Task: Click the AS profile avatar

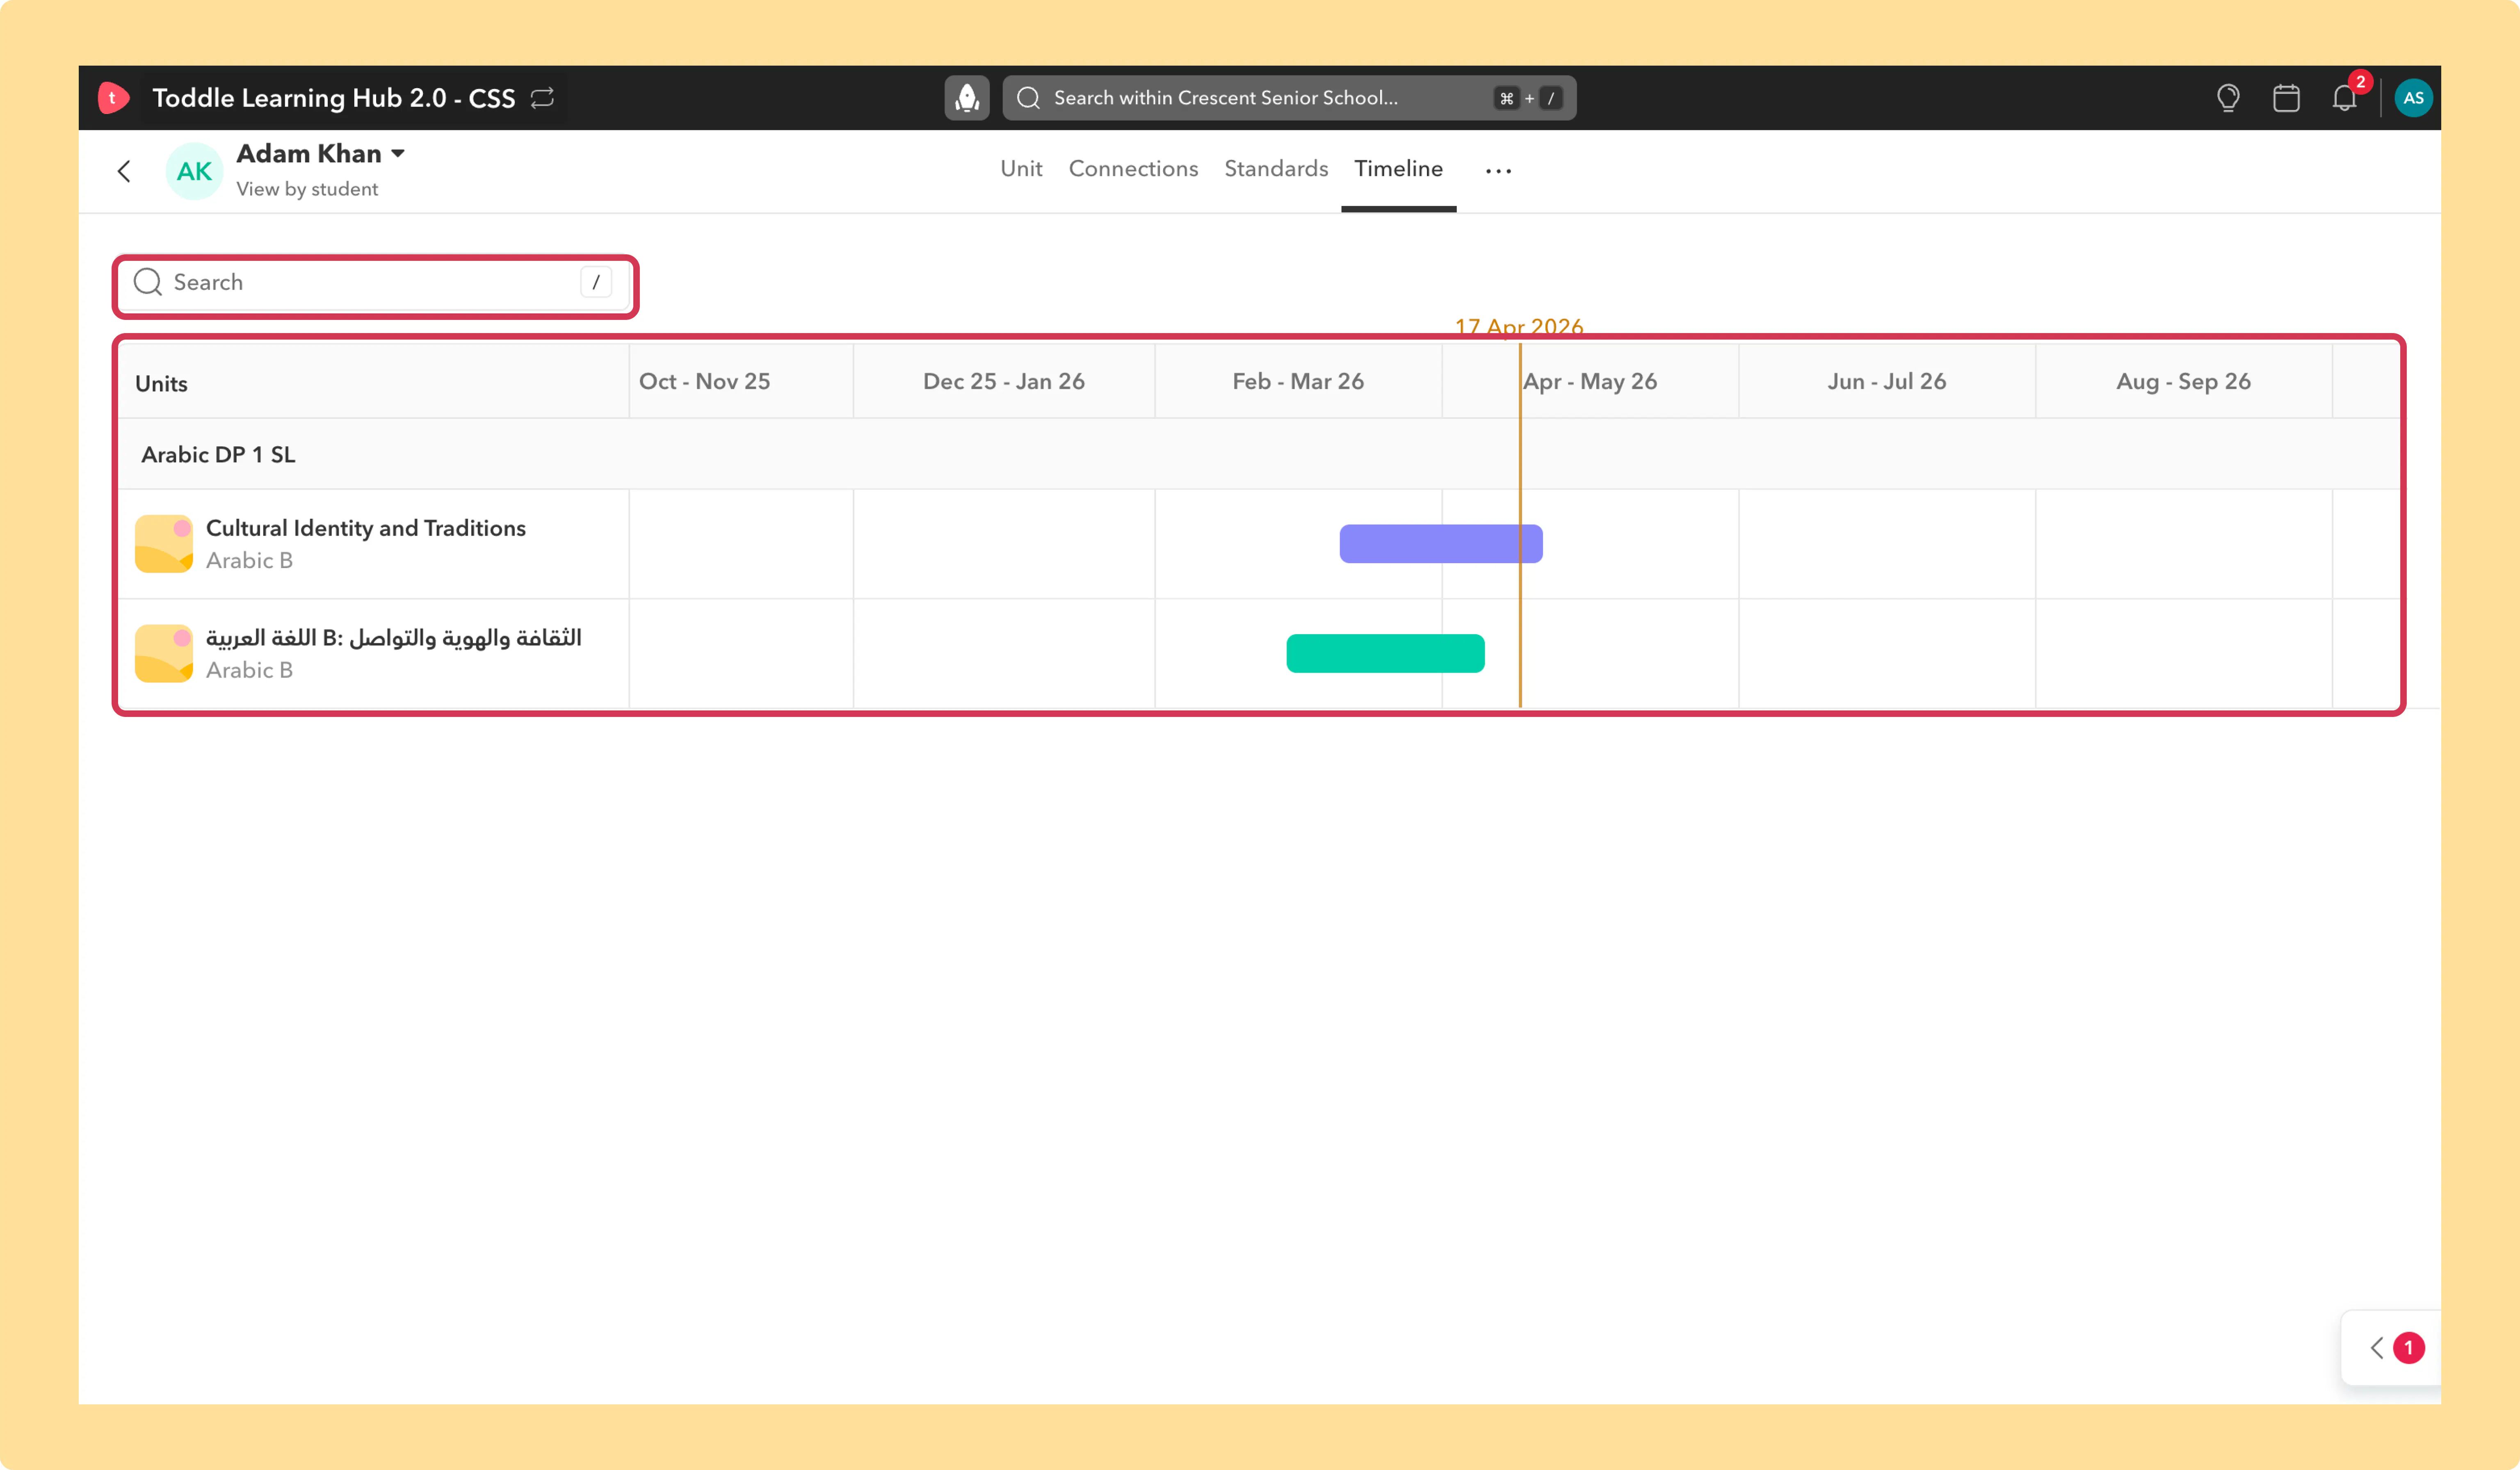Action: (x=2413, y=98)
